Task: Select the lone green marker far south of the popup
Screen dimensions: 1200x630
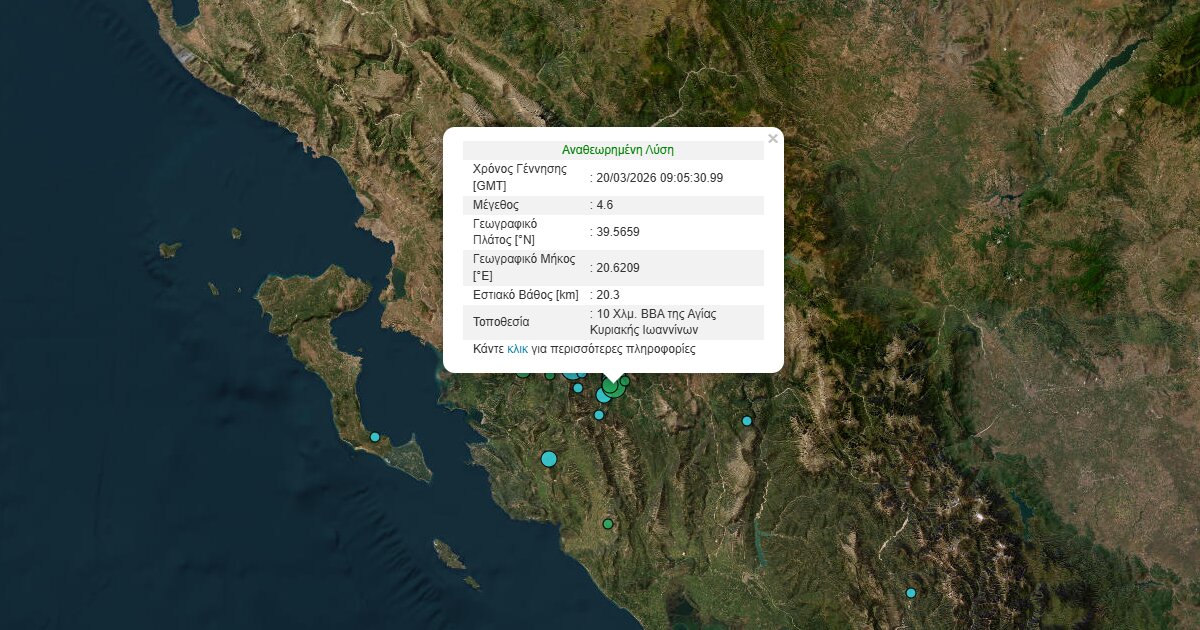Action: [607, 524]
